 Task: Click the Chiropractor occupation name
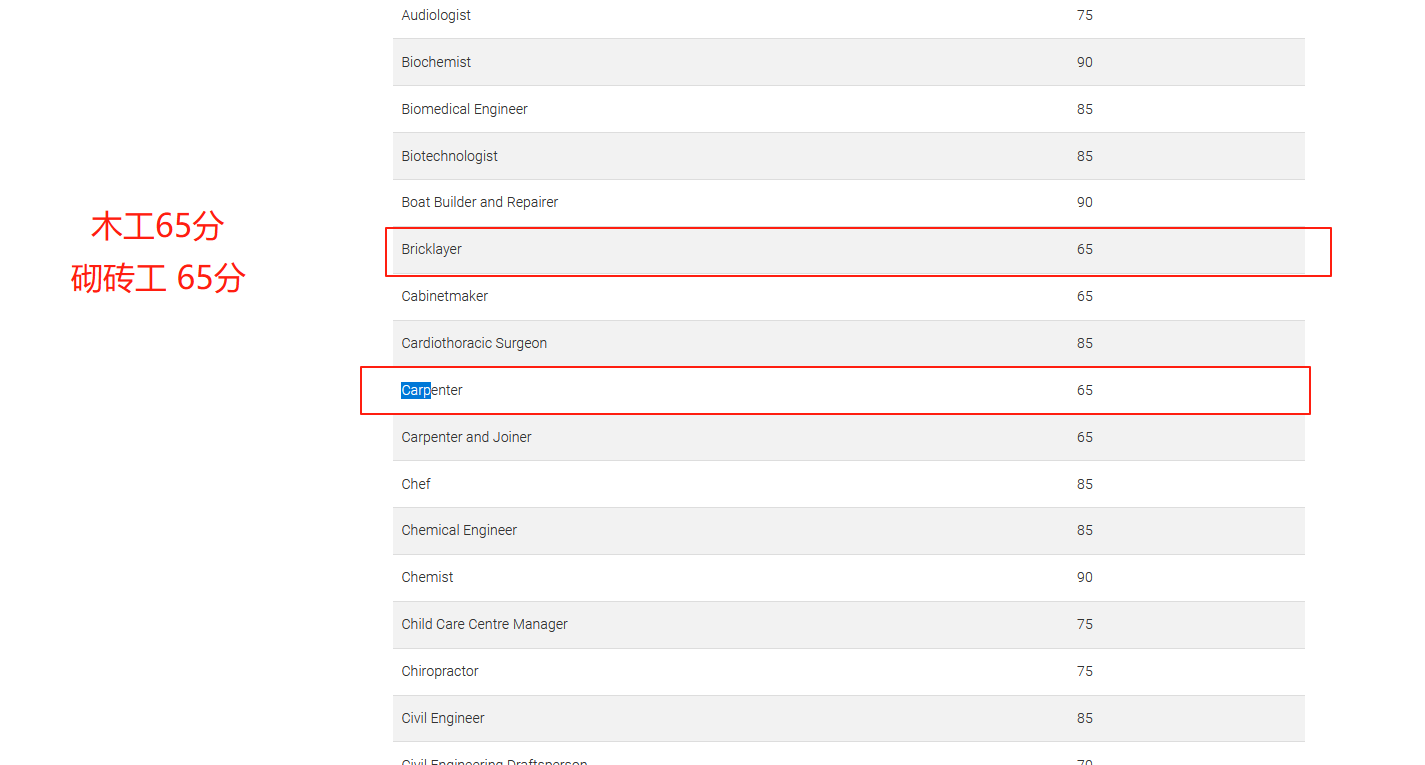coord(440,671)
